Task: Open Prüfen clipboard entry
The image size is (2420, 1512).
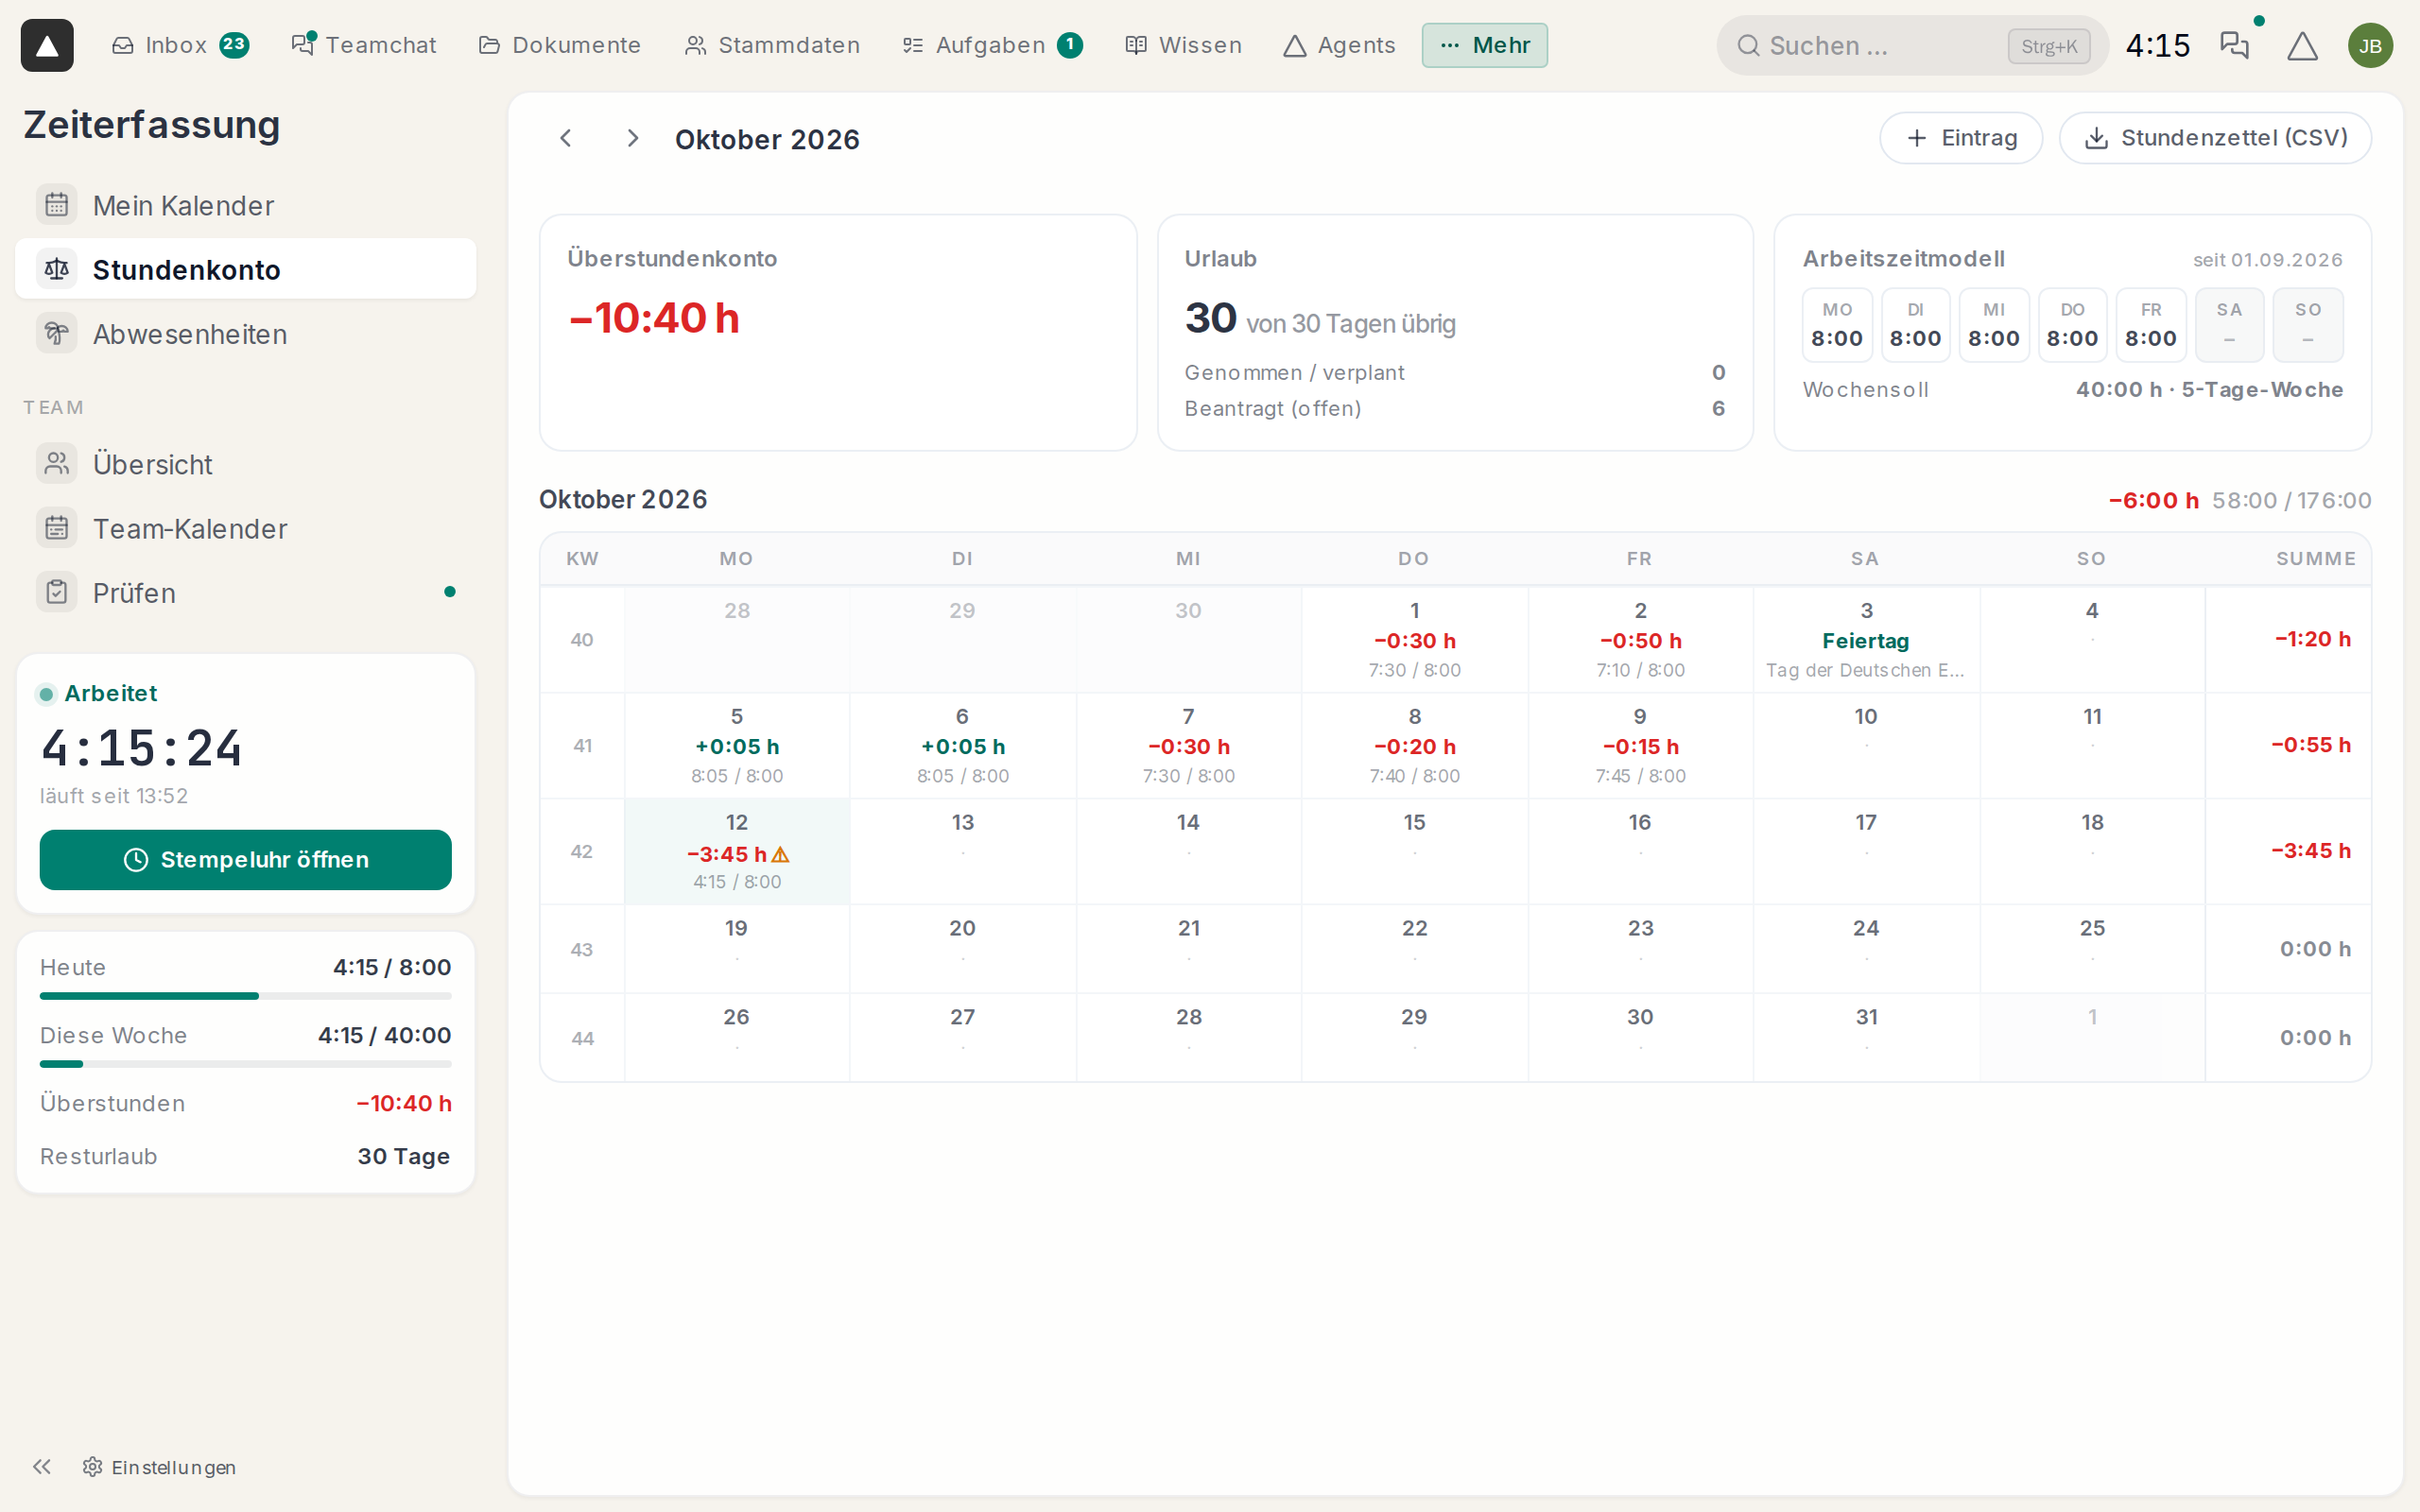Action: tap(245, 592)
